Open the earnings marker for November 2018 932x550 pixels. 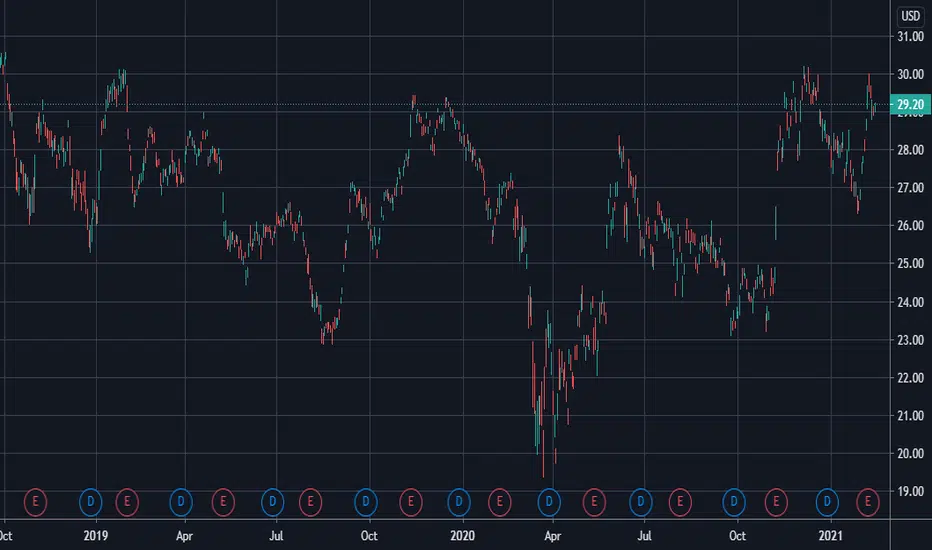click(35, 502)
